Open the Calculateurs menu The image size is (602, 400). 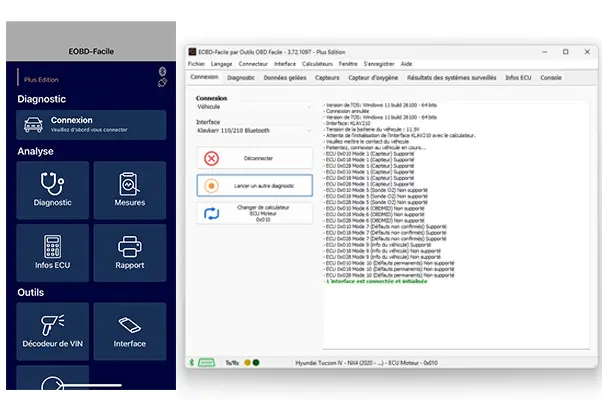coord(317,64)
